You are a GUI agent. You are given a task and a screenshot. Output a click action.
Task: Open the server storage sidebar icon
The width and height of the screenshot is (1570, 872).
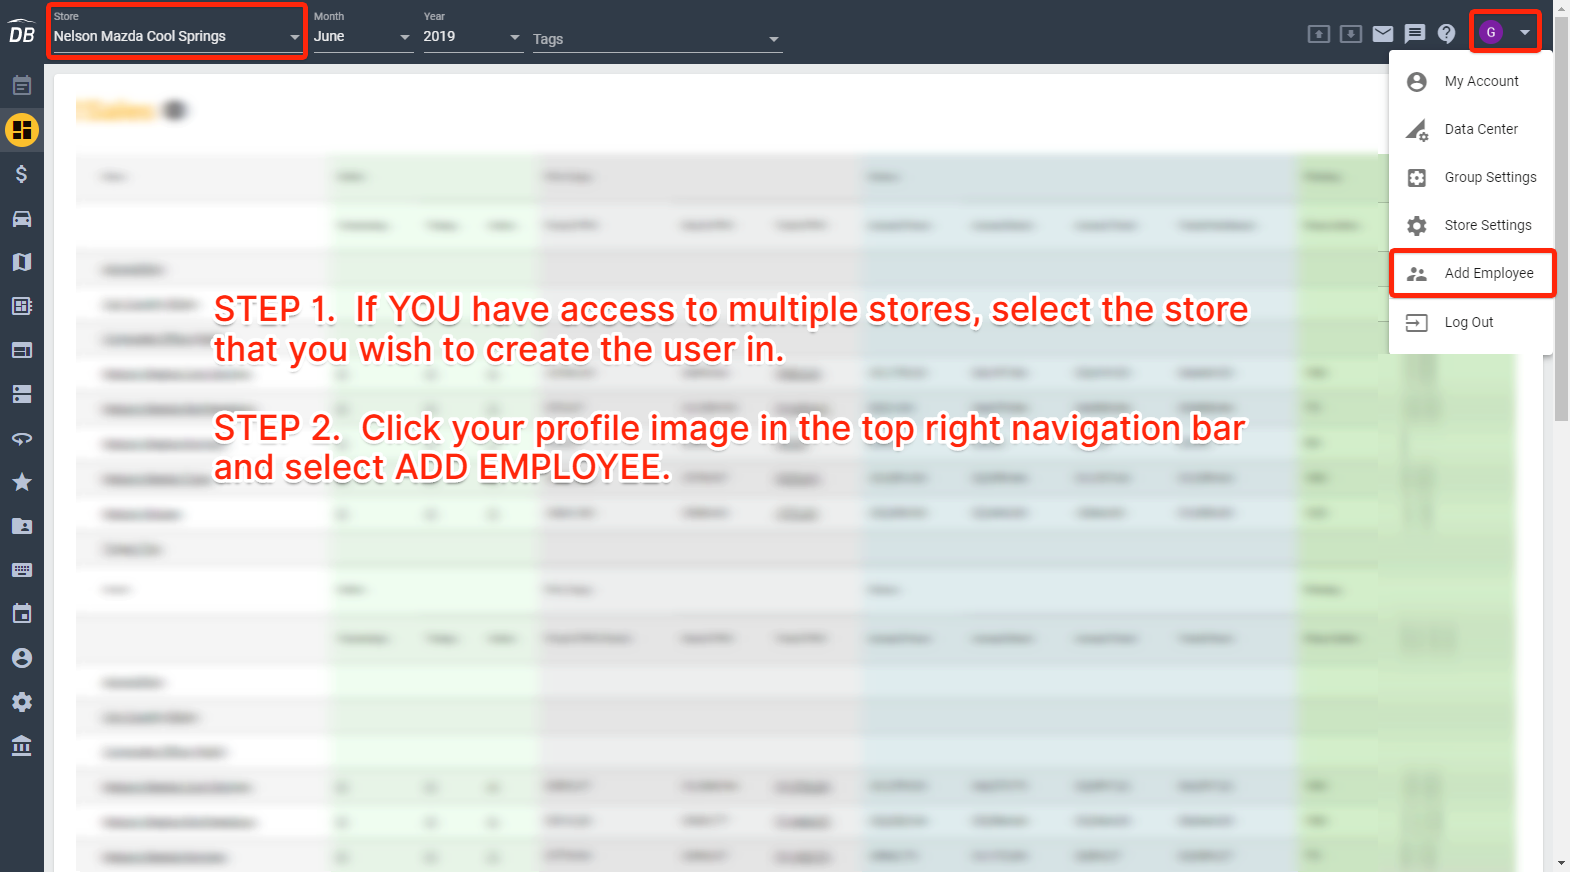22,394
